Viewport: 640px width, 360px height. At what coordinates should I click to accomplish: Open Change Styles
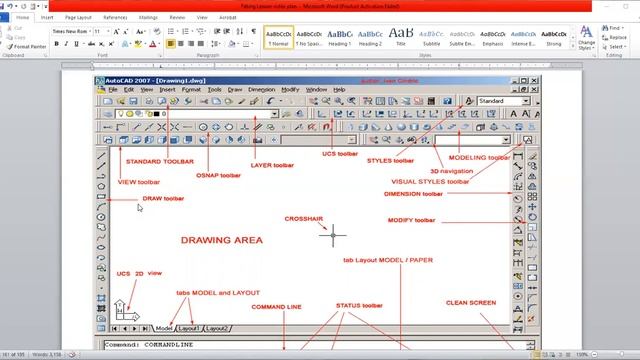click(587, 38)
